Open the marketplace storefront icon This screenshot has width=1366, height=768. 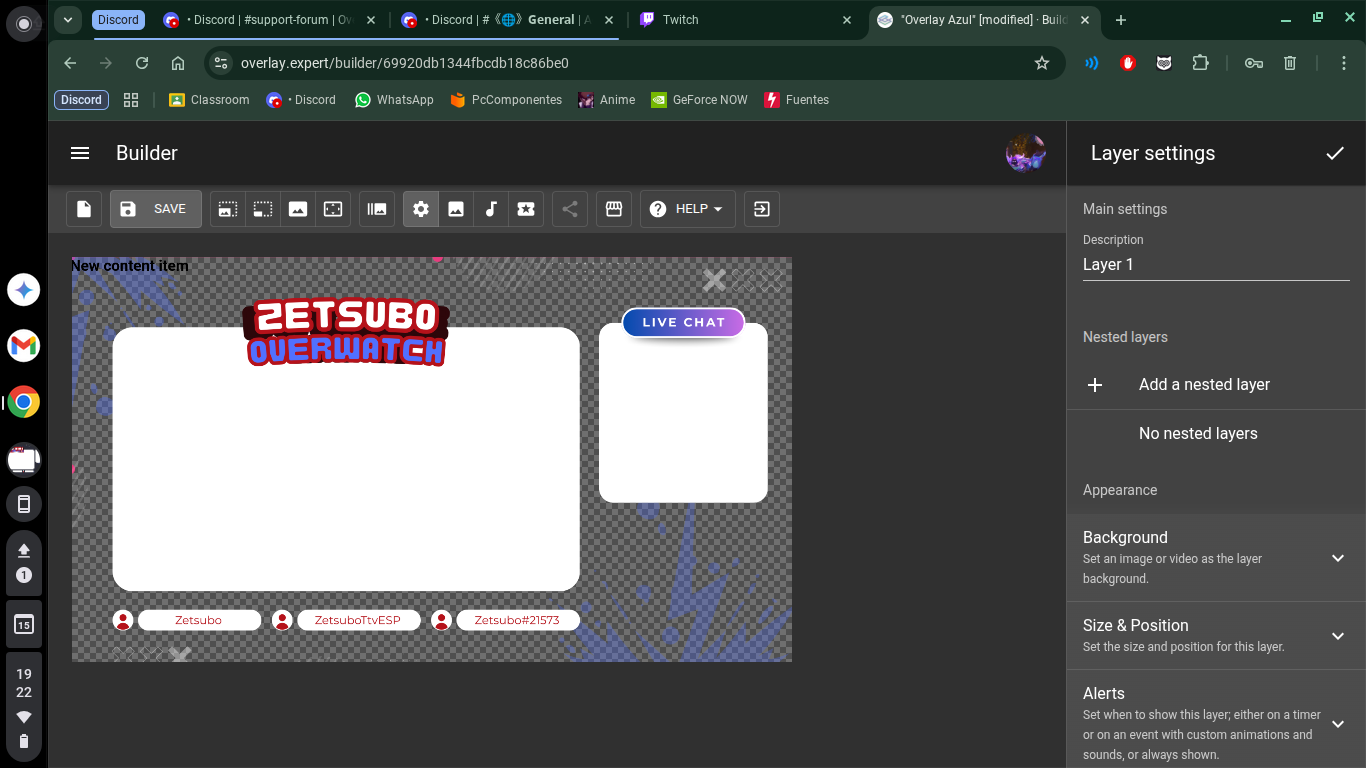pyautogui.click(x=614, y=209)
